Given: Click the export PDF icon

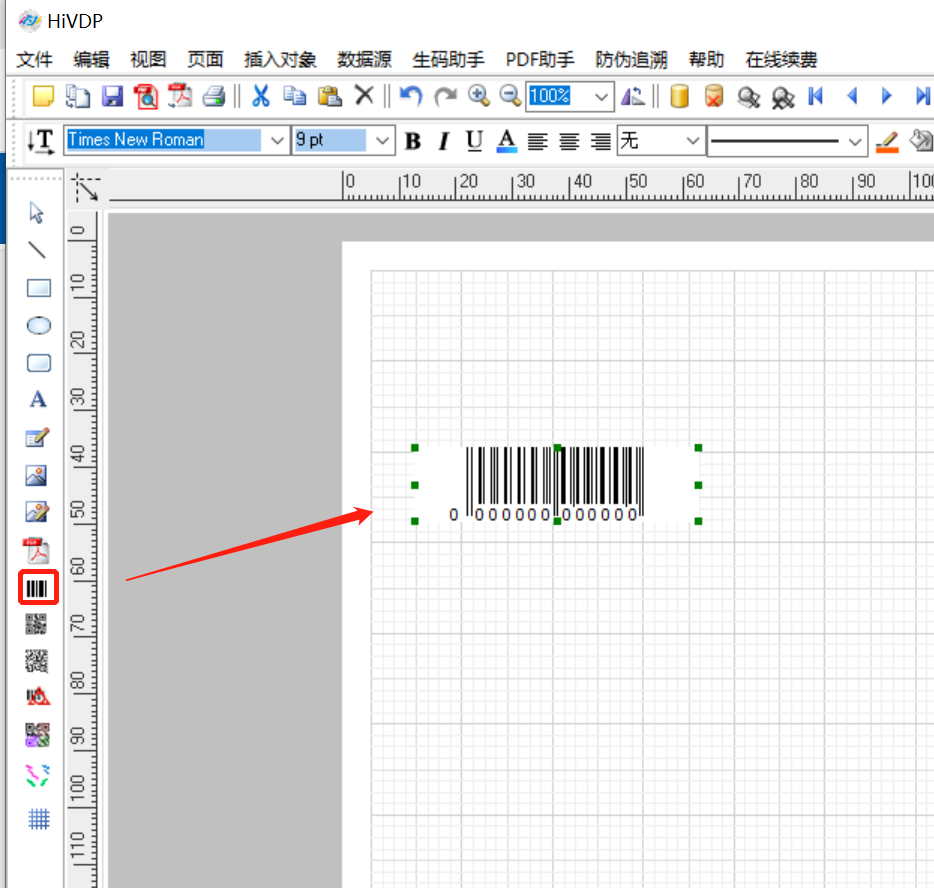Looking at the screenshot, I should click(180, 96).
